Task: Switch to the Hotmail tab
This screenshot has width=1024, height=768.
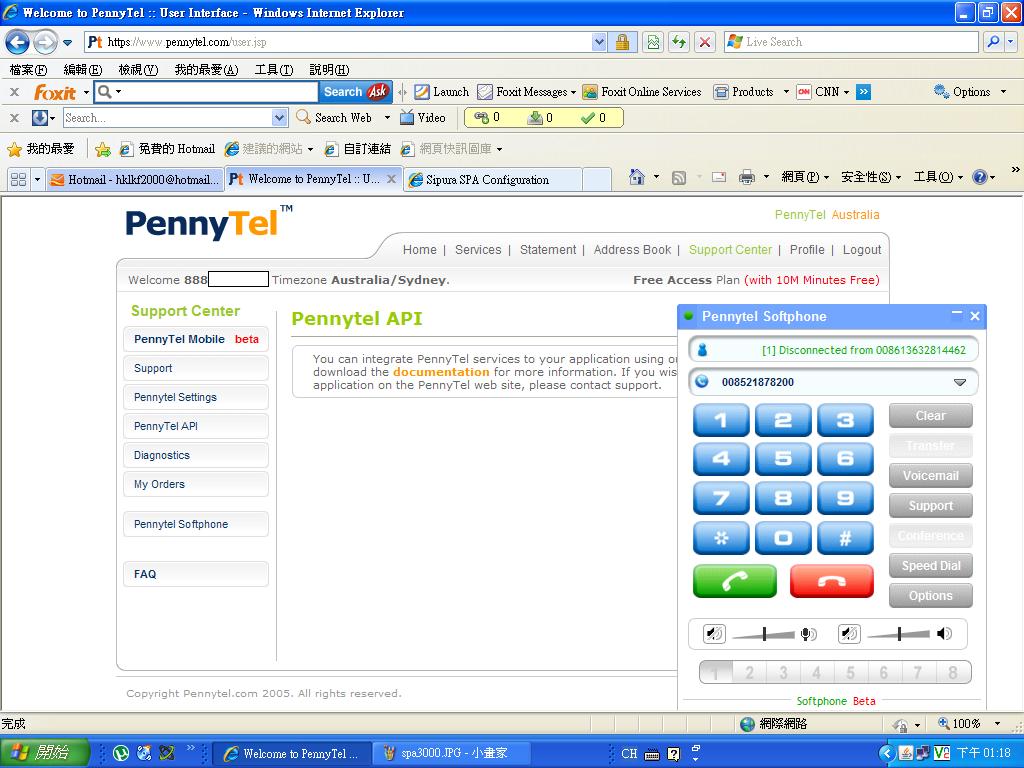Action: pos(135,180)
